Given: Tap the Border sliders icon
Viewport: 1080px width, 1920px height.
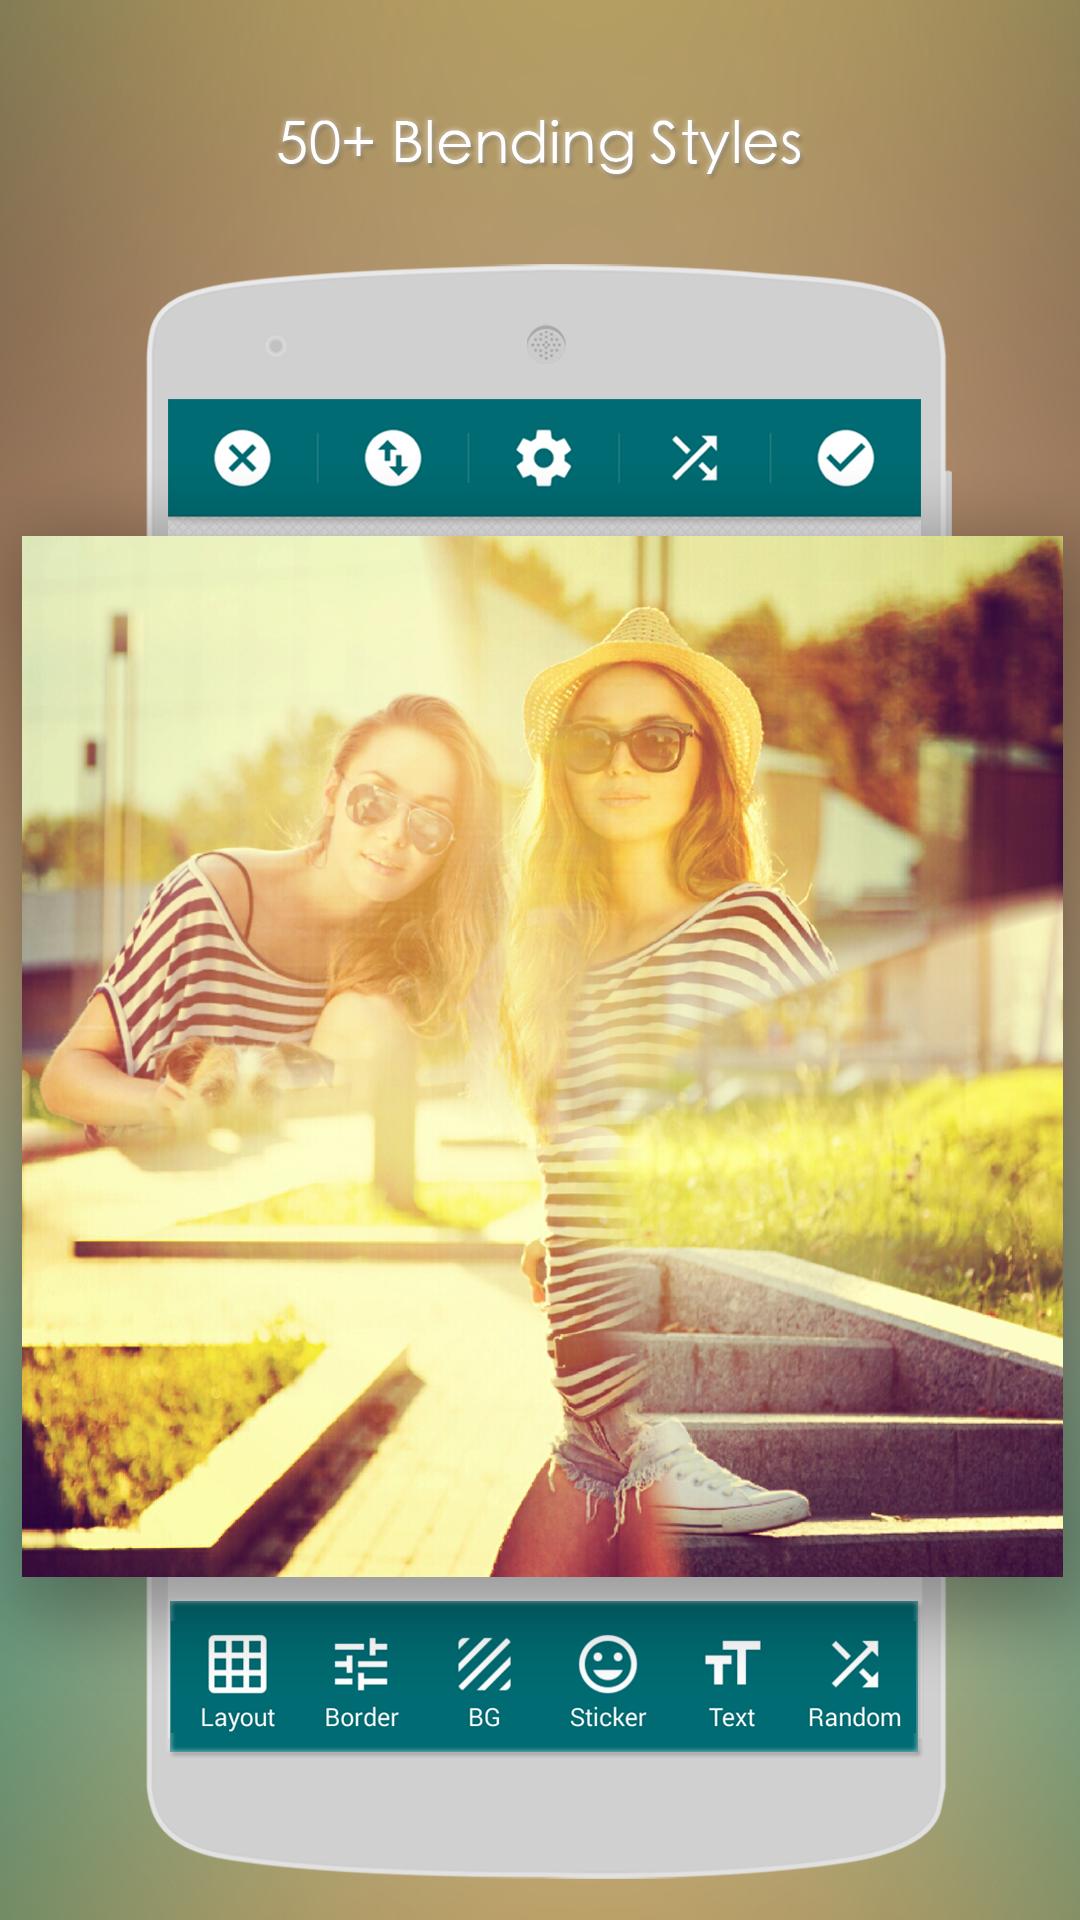Looking at the screenshot, I should [361, 1664].
